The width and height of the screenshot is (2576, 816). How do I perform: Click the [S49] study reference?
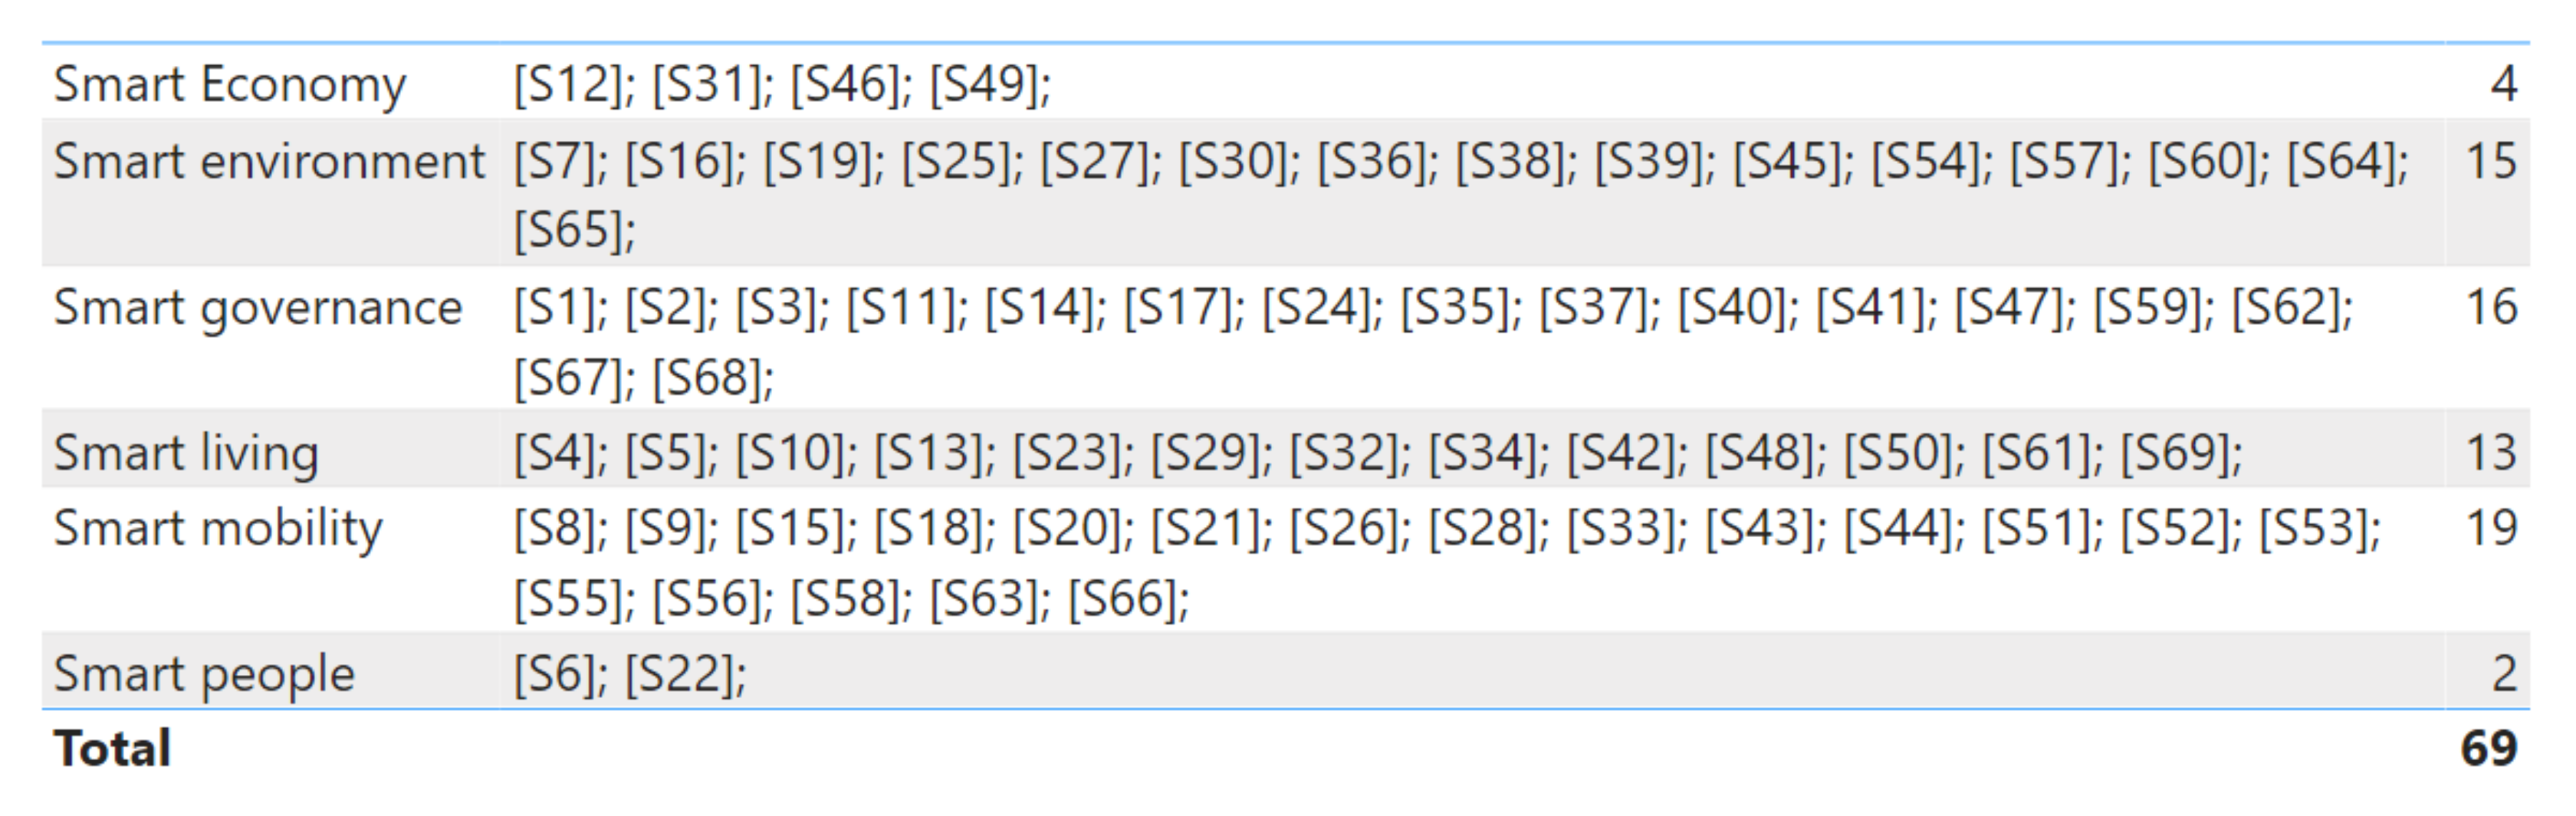point(984,84)
